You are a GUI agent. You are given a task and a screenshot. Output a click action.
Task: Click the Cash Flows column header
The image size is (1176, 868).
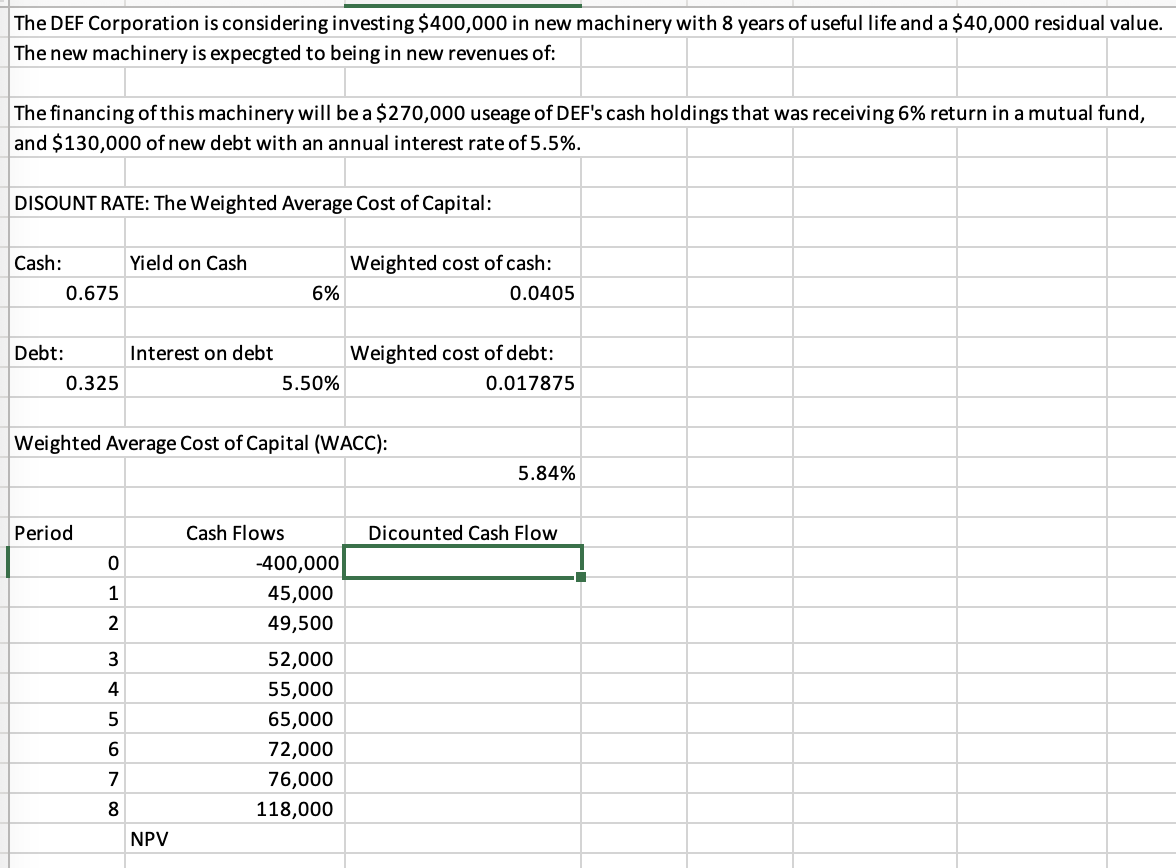click(x=235, y=533)
